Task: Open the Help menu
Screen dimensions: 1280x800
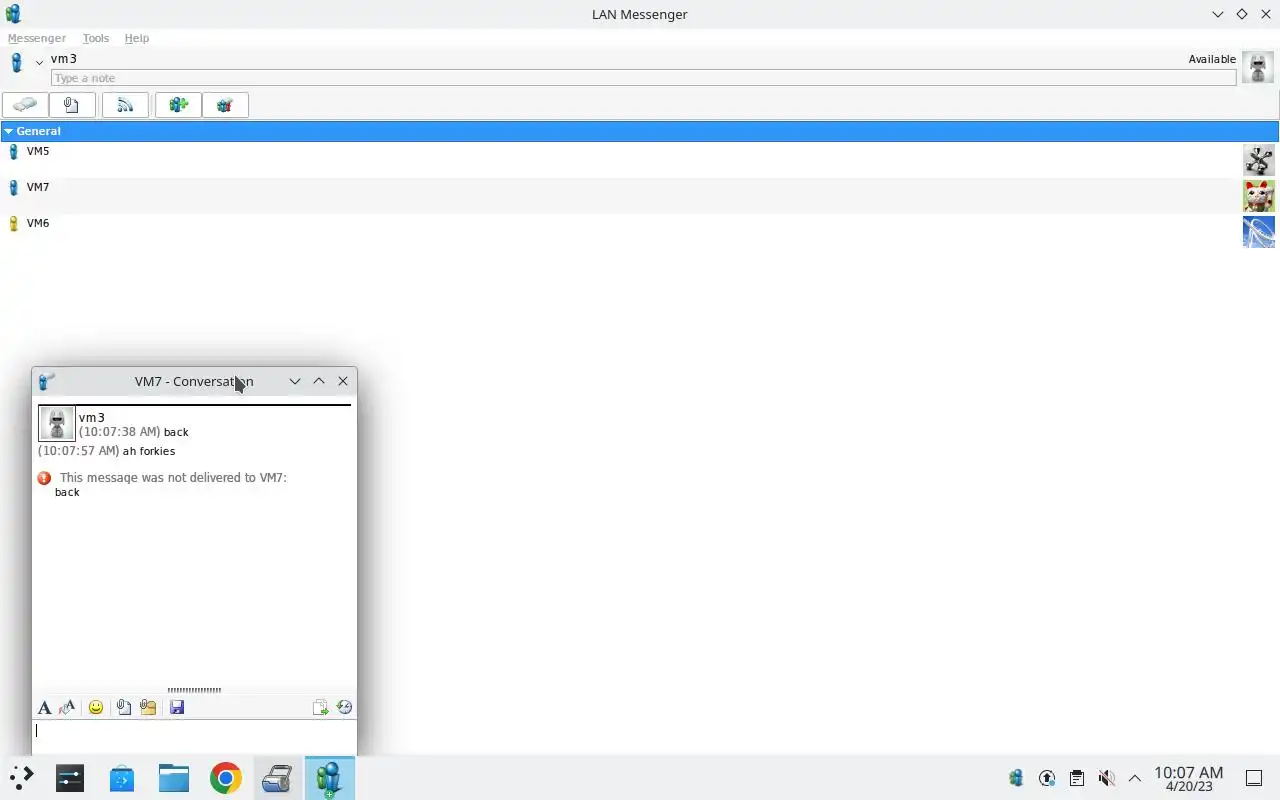Action: click(137, 38)
